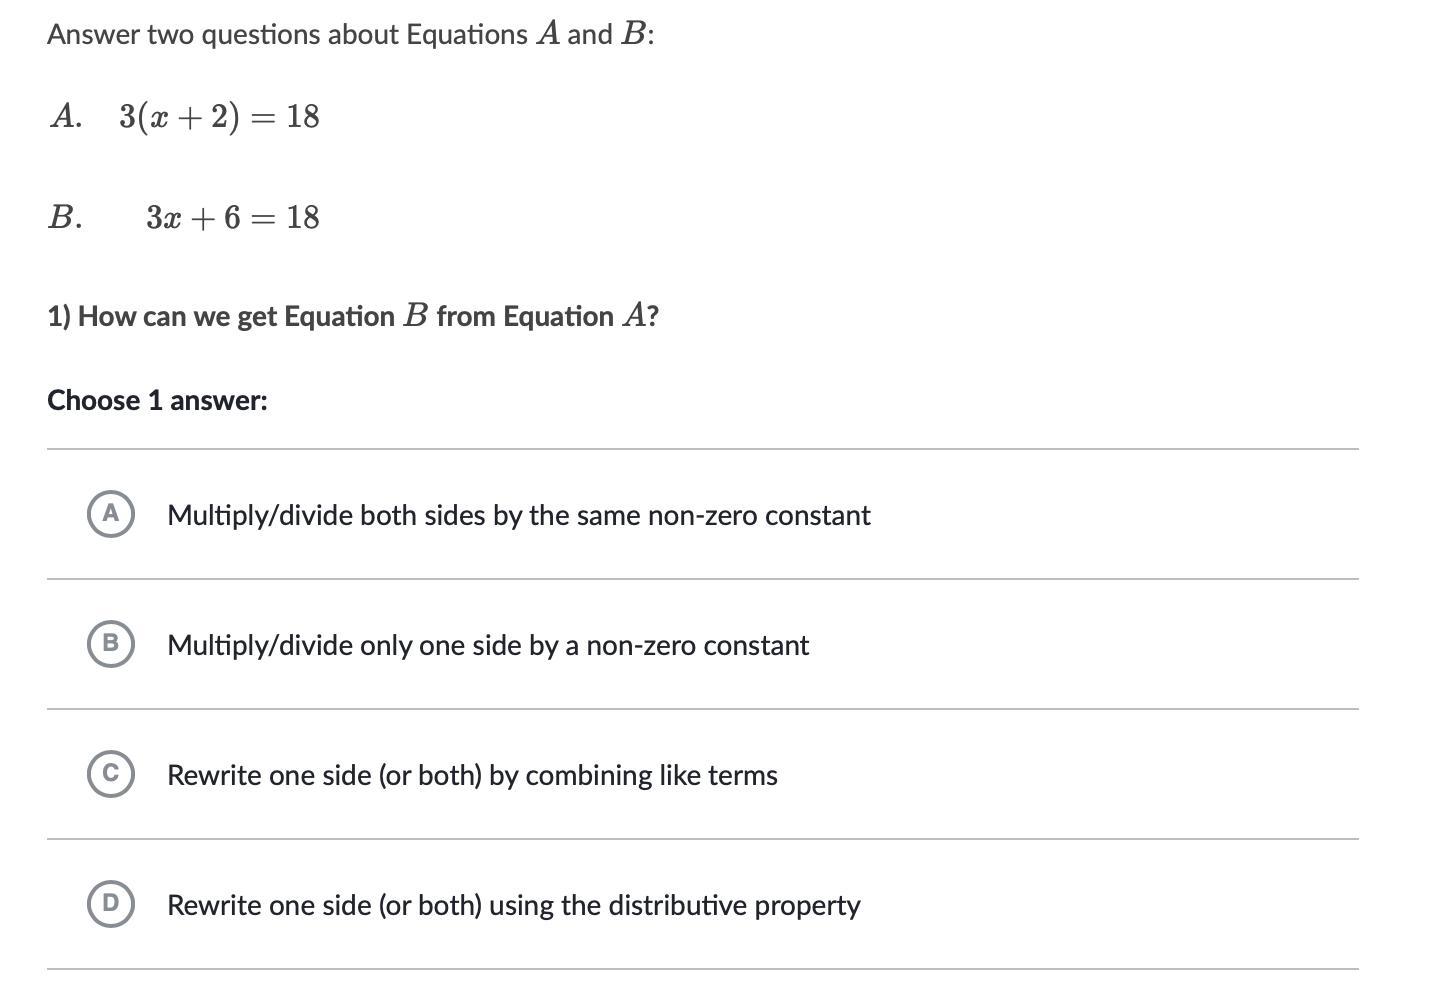Click the 18 in Equation A

[302, 116]
